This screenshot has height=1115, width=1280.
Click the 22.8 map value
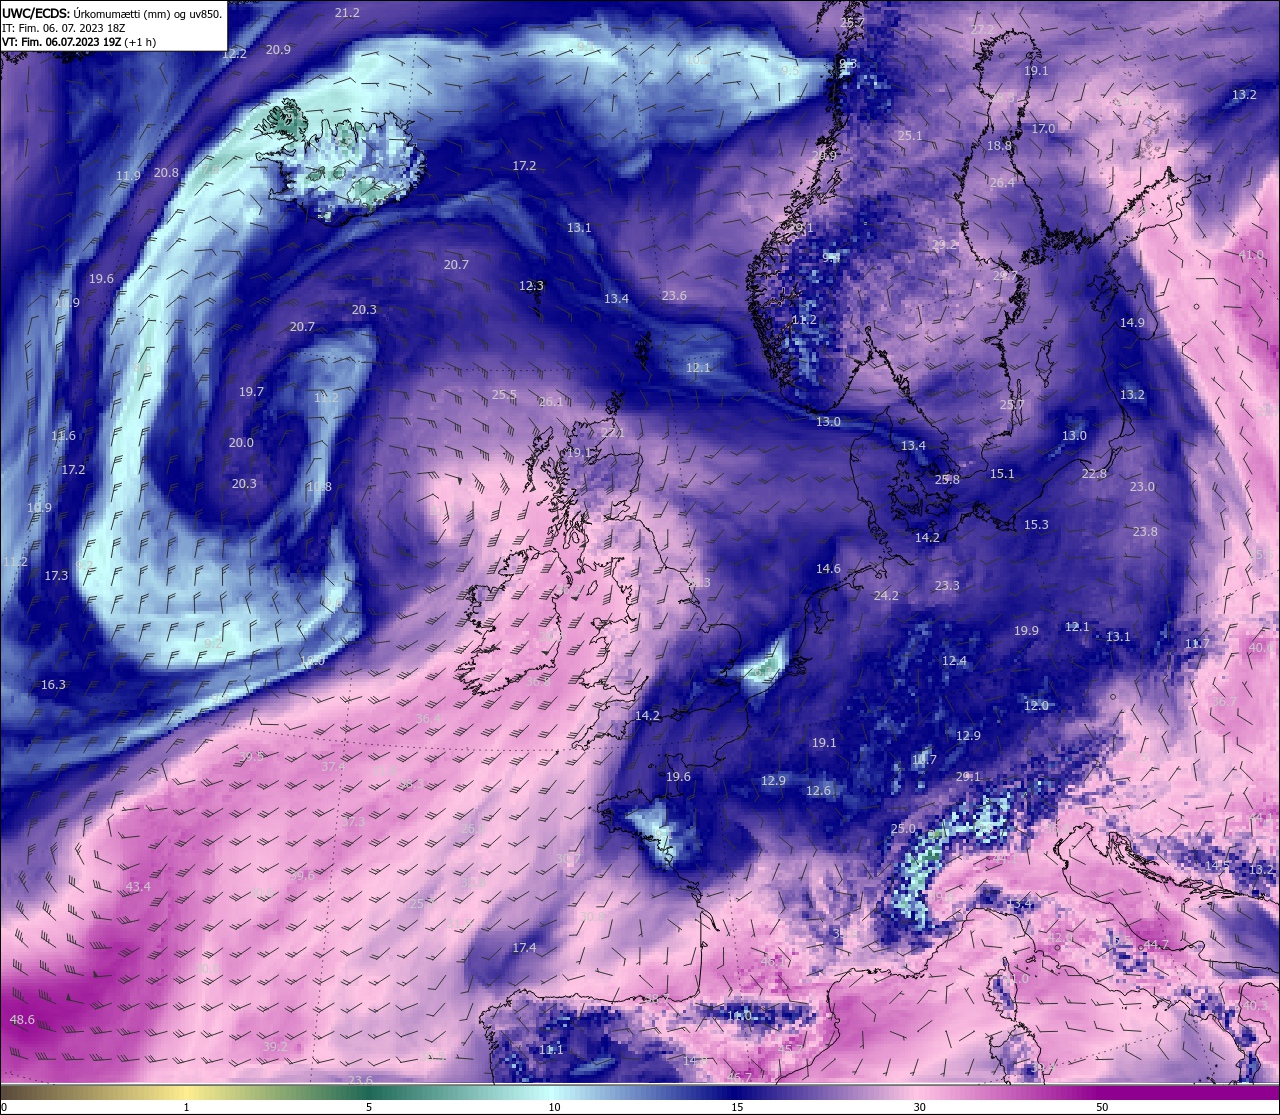[x=1094, y=474]
